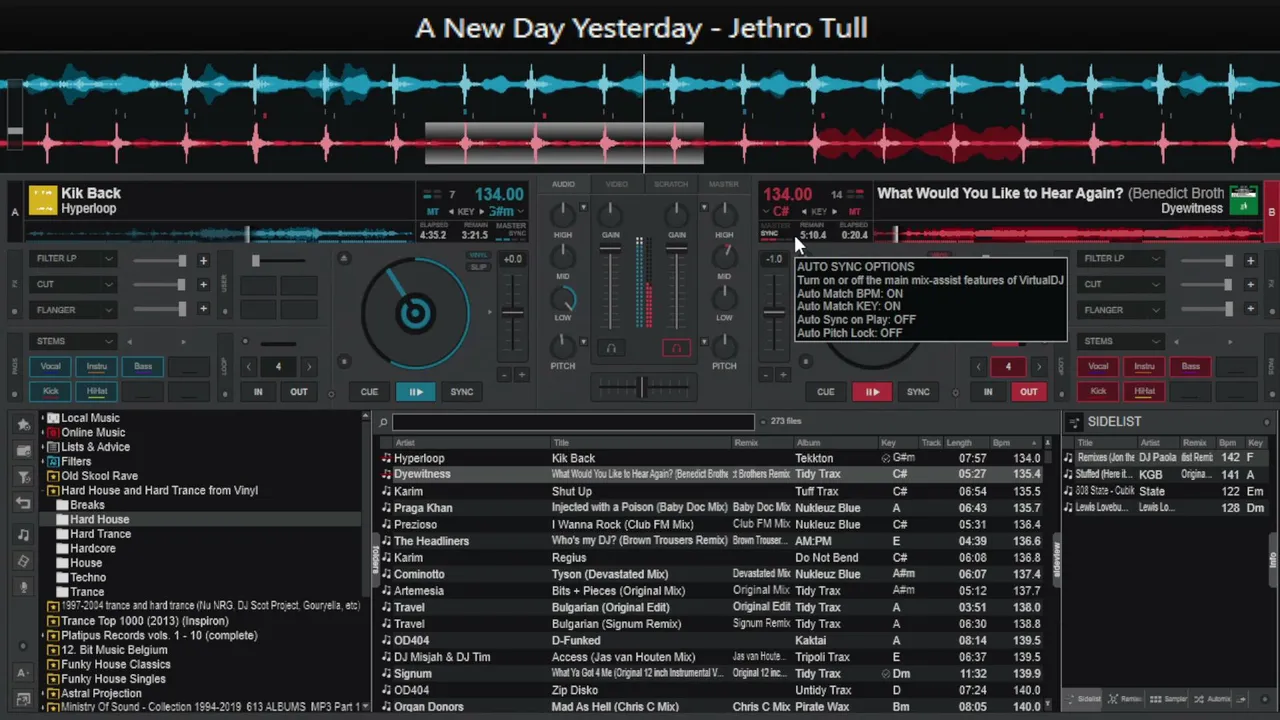Toggle deck B HiHat stem pad
The width and height of the screenshot is (1280, 720).
pyautogui.click(x=1145, y=391)
